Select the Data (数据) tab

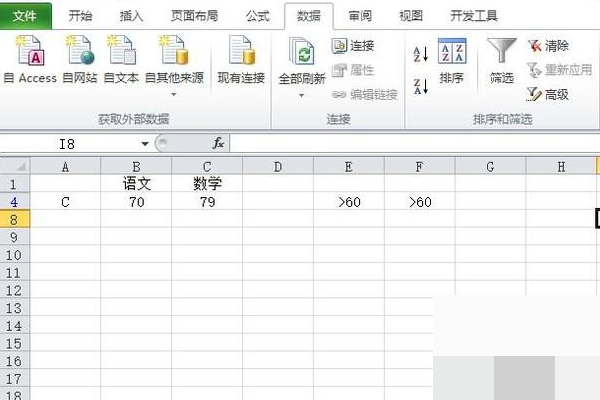coord(309,16)
